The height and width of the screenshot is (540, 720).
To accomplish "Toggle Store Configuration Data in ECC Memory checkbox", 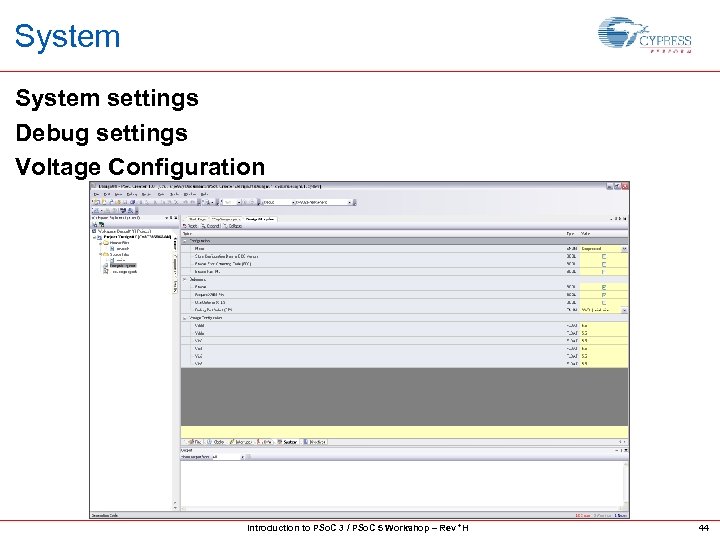I will tap(604, 257).
